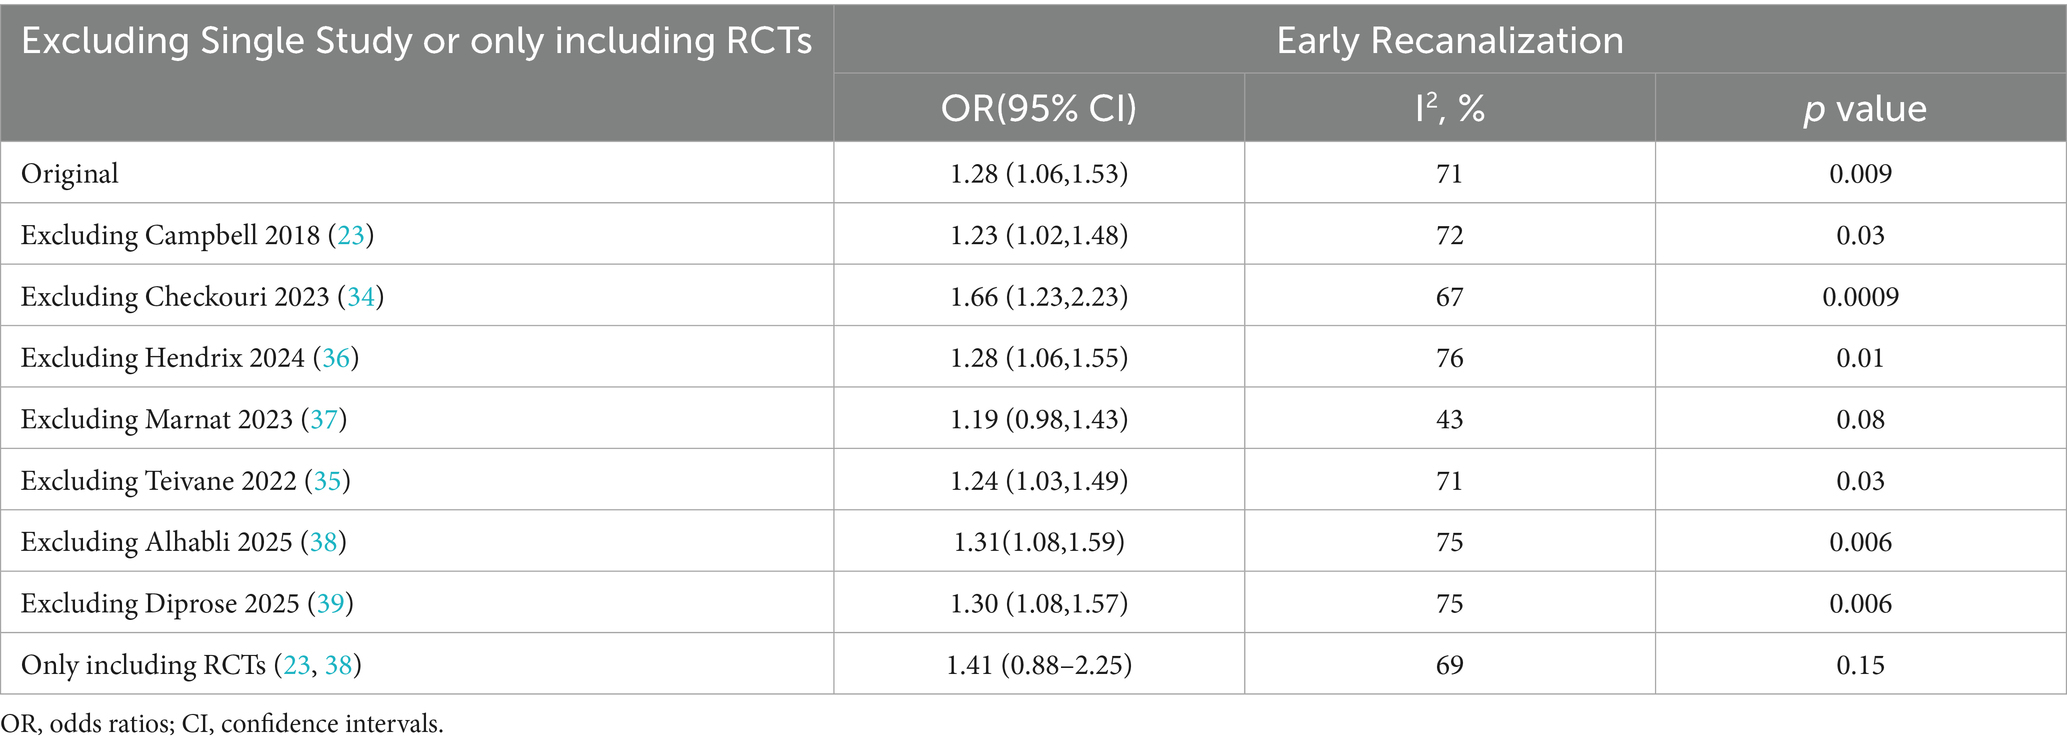Open reference 34 beside Checkouri 2023
Image resolution: width=2067 pixels, height=746 pixels.
(360, 297)
